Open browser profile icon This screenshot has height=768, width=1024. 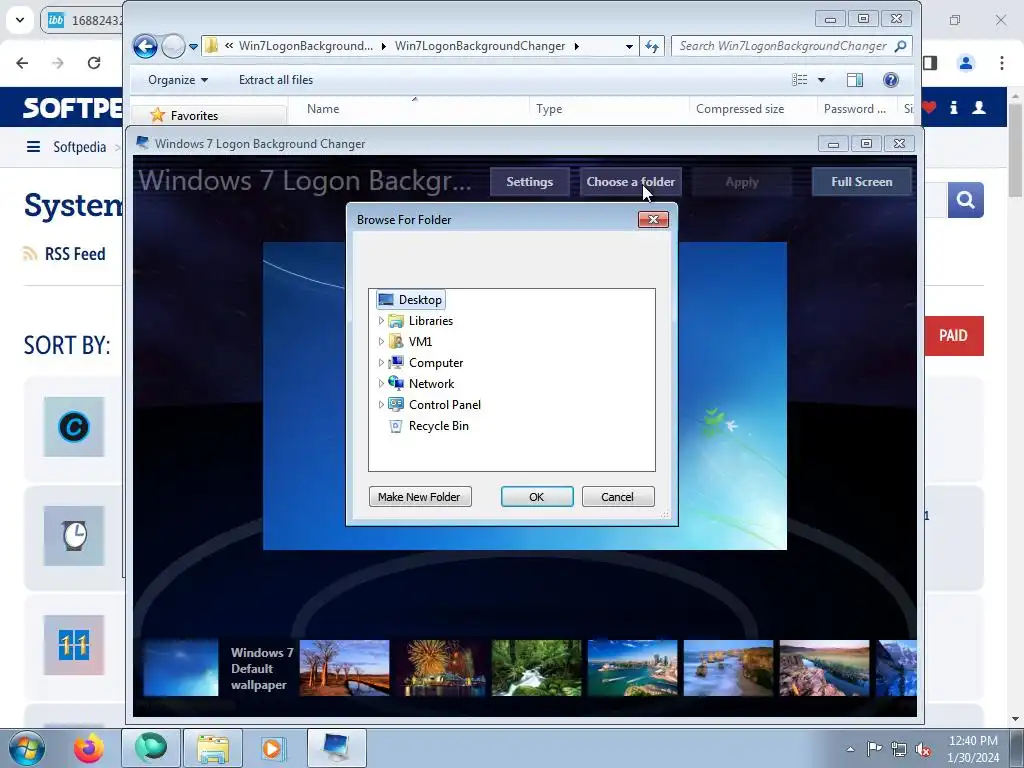[966, 63]
